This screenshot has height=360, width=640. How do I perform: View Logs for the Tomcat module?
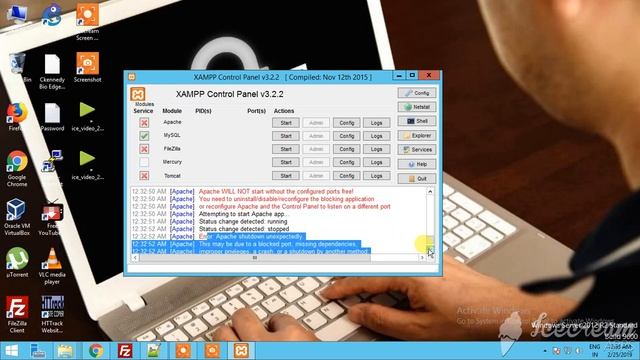point(376,176)
